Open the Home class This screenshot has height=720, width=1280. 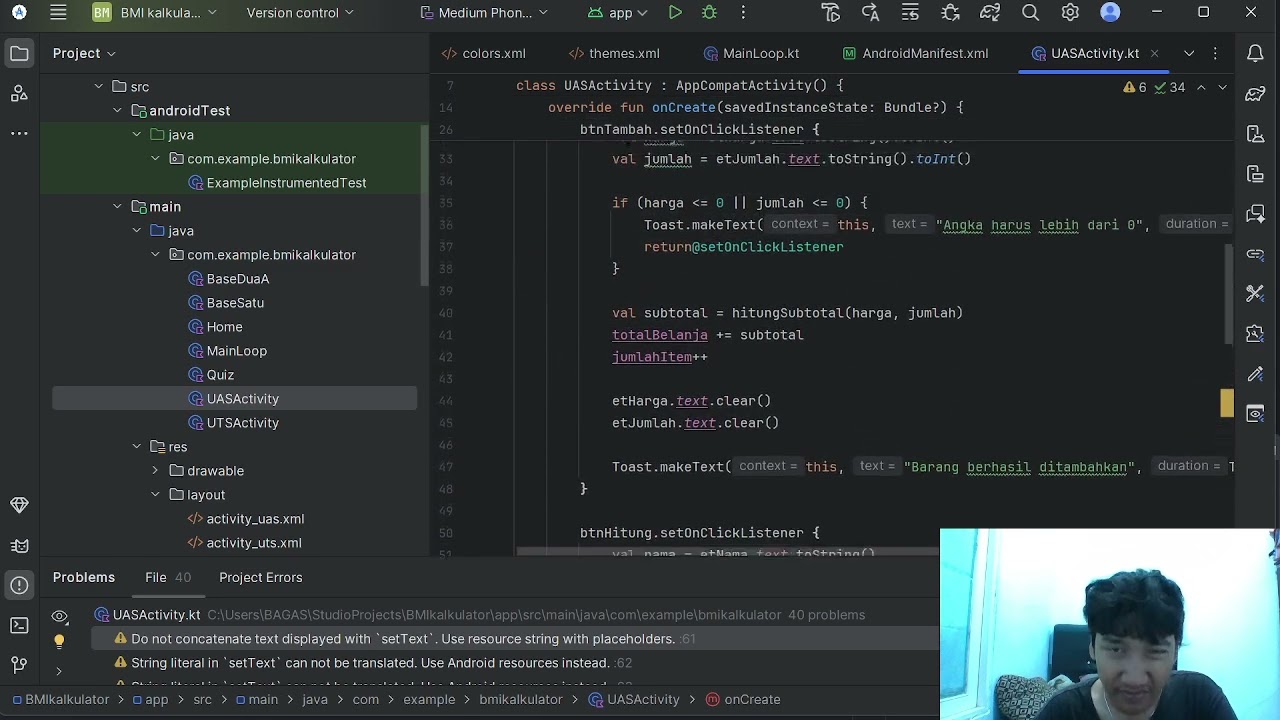[x=215, y=327]
